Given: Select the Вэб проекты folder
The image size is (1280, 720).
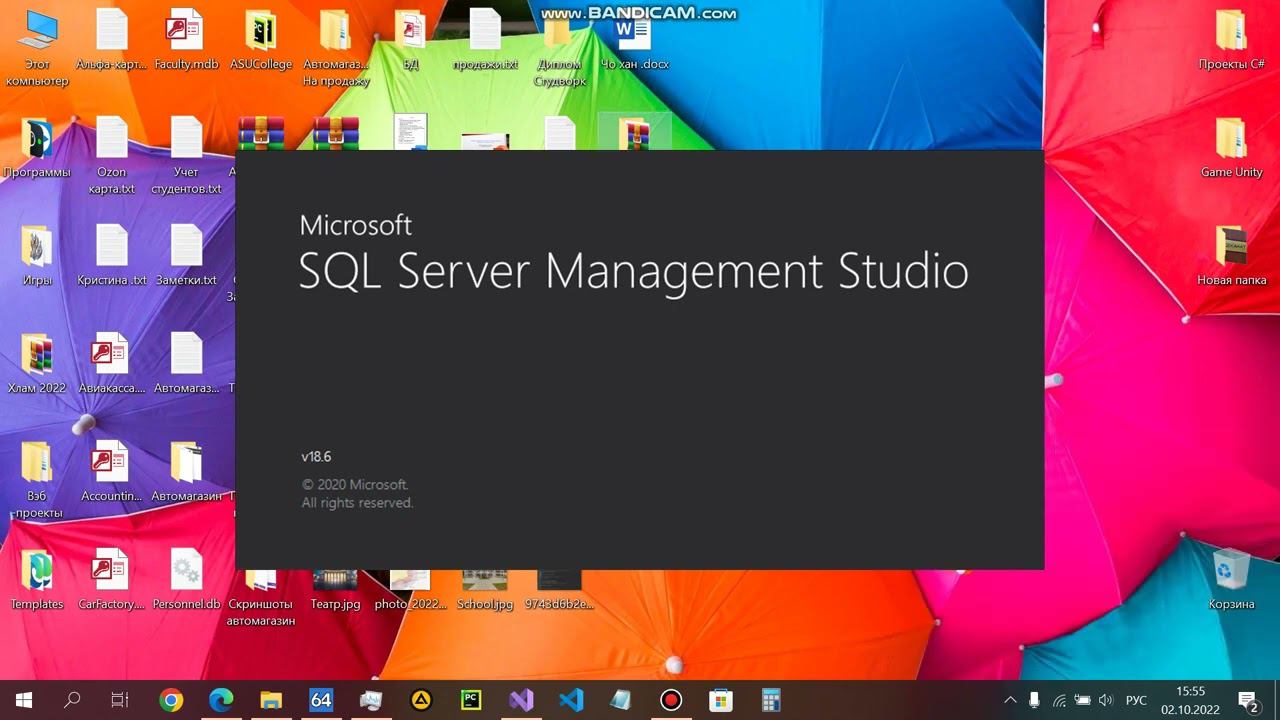Looking at the screenshot, I should [37, 480].
